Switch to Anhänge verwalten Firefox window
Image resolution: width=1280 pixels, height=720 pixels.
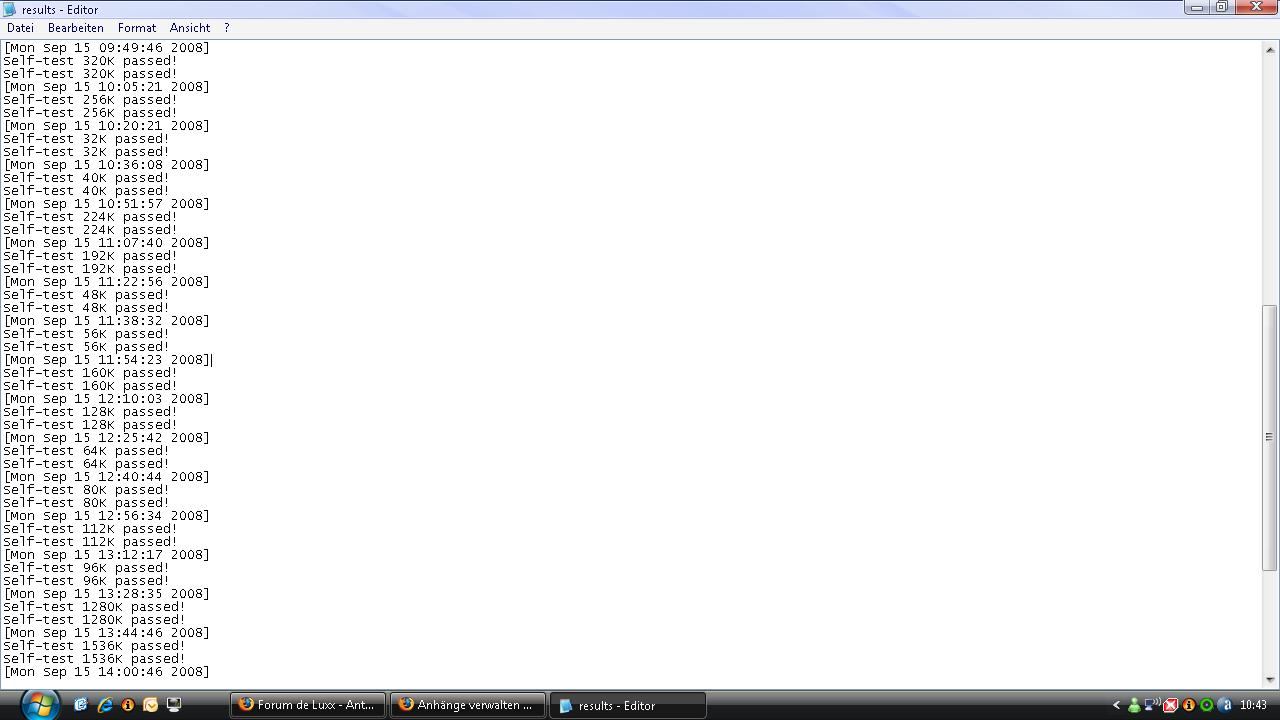pyautogui.click(x=468, y=705)
